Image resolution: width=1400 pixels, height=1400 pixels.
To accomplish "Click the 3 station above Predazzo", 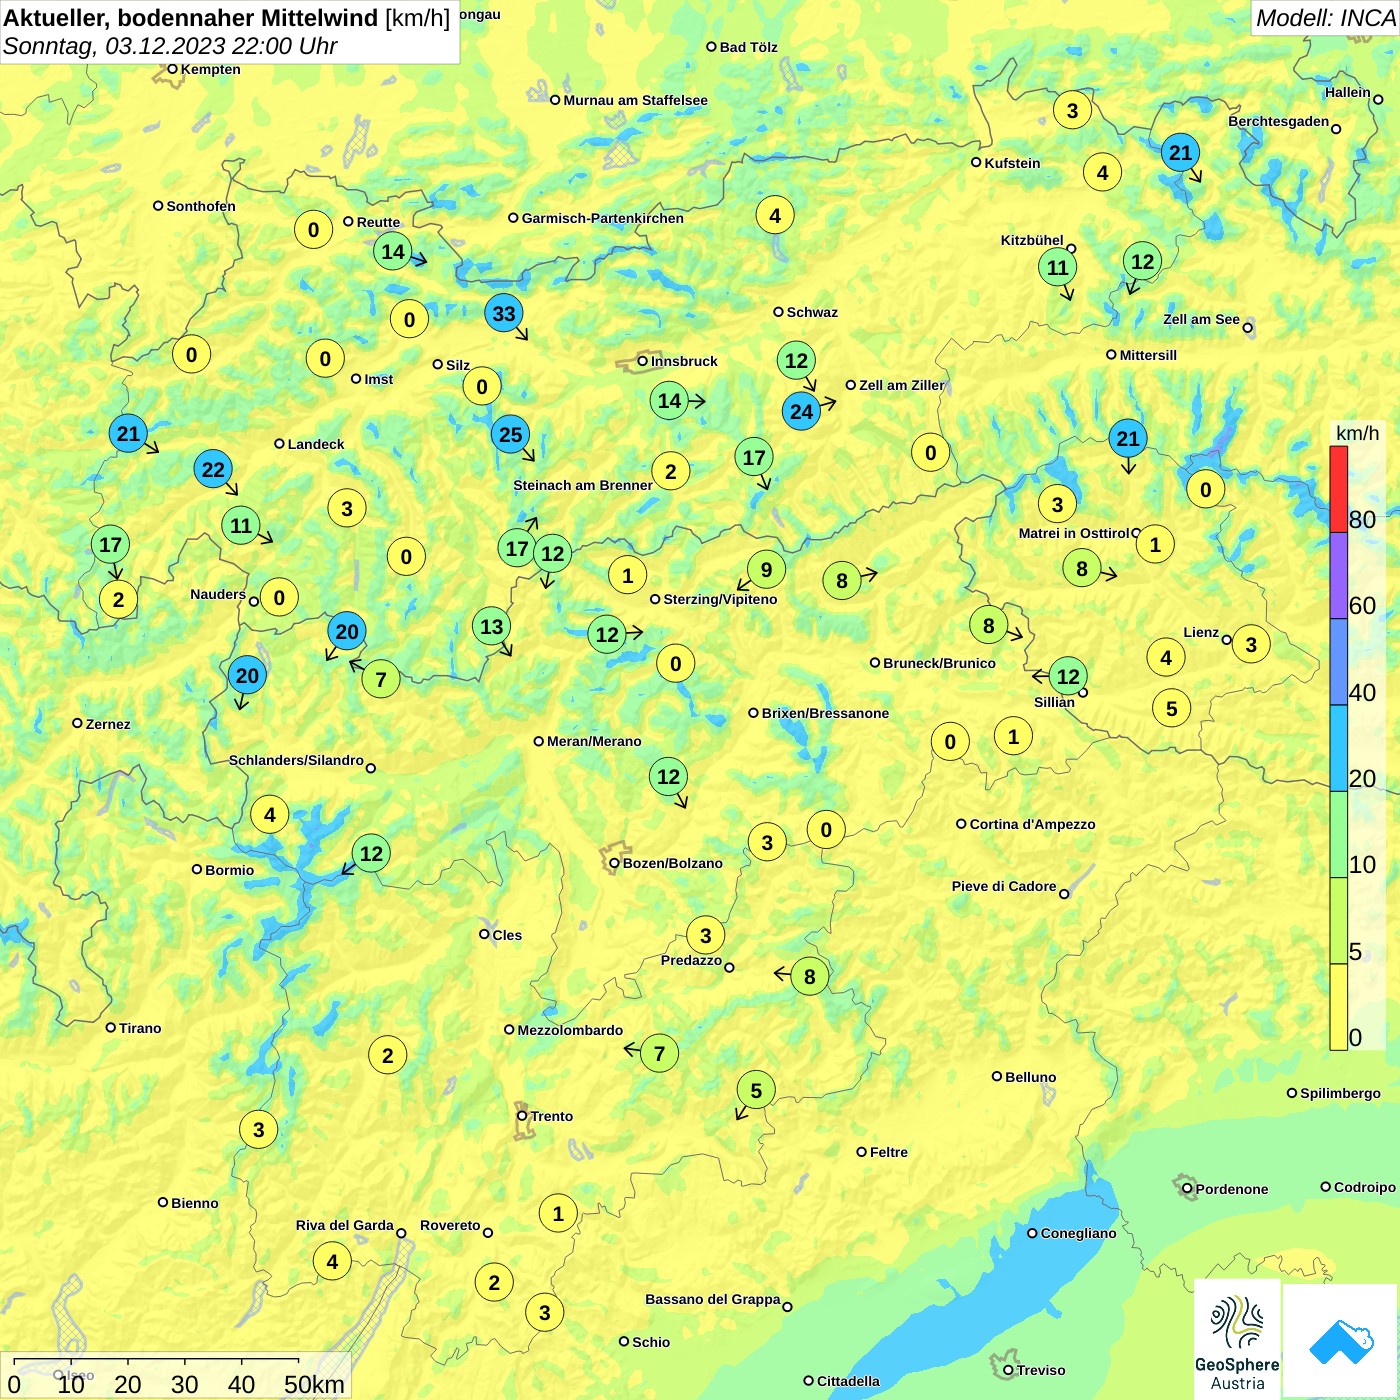I will pyautogui.click(x=705, y=936).
